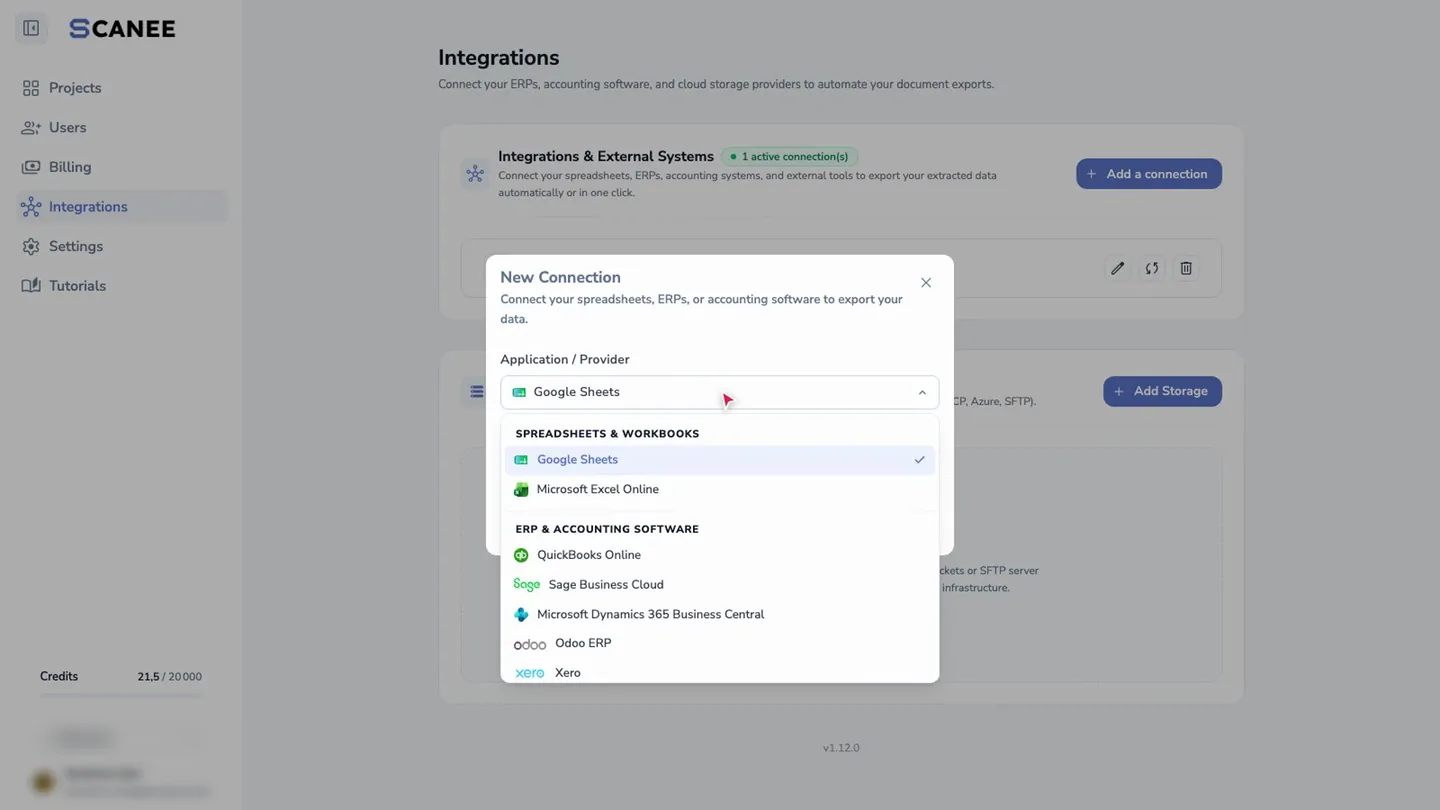1440x810 pixels.
Task: Click the 1 active connection(s) badge
Action: click(789, 157)
